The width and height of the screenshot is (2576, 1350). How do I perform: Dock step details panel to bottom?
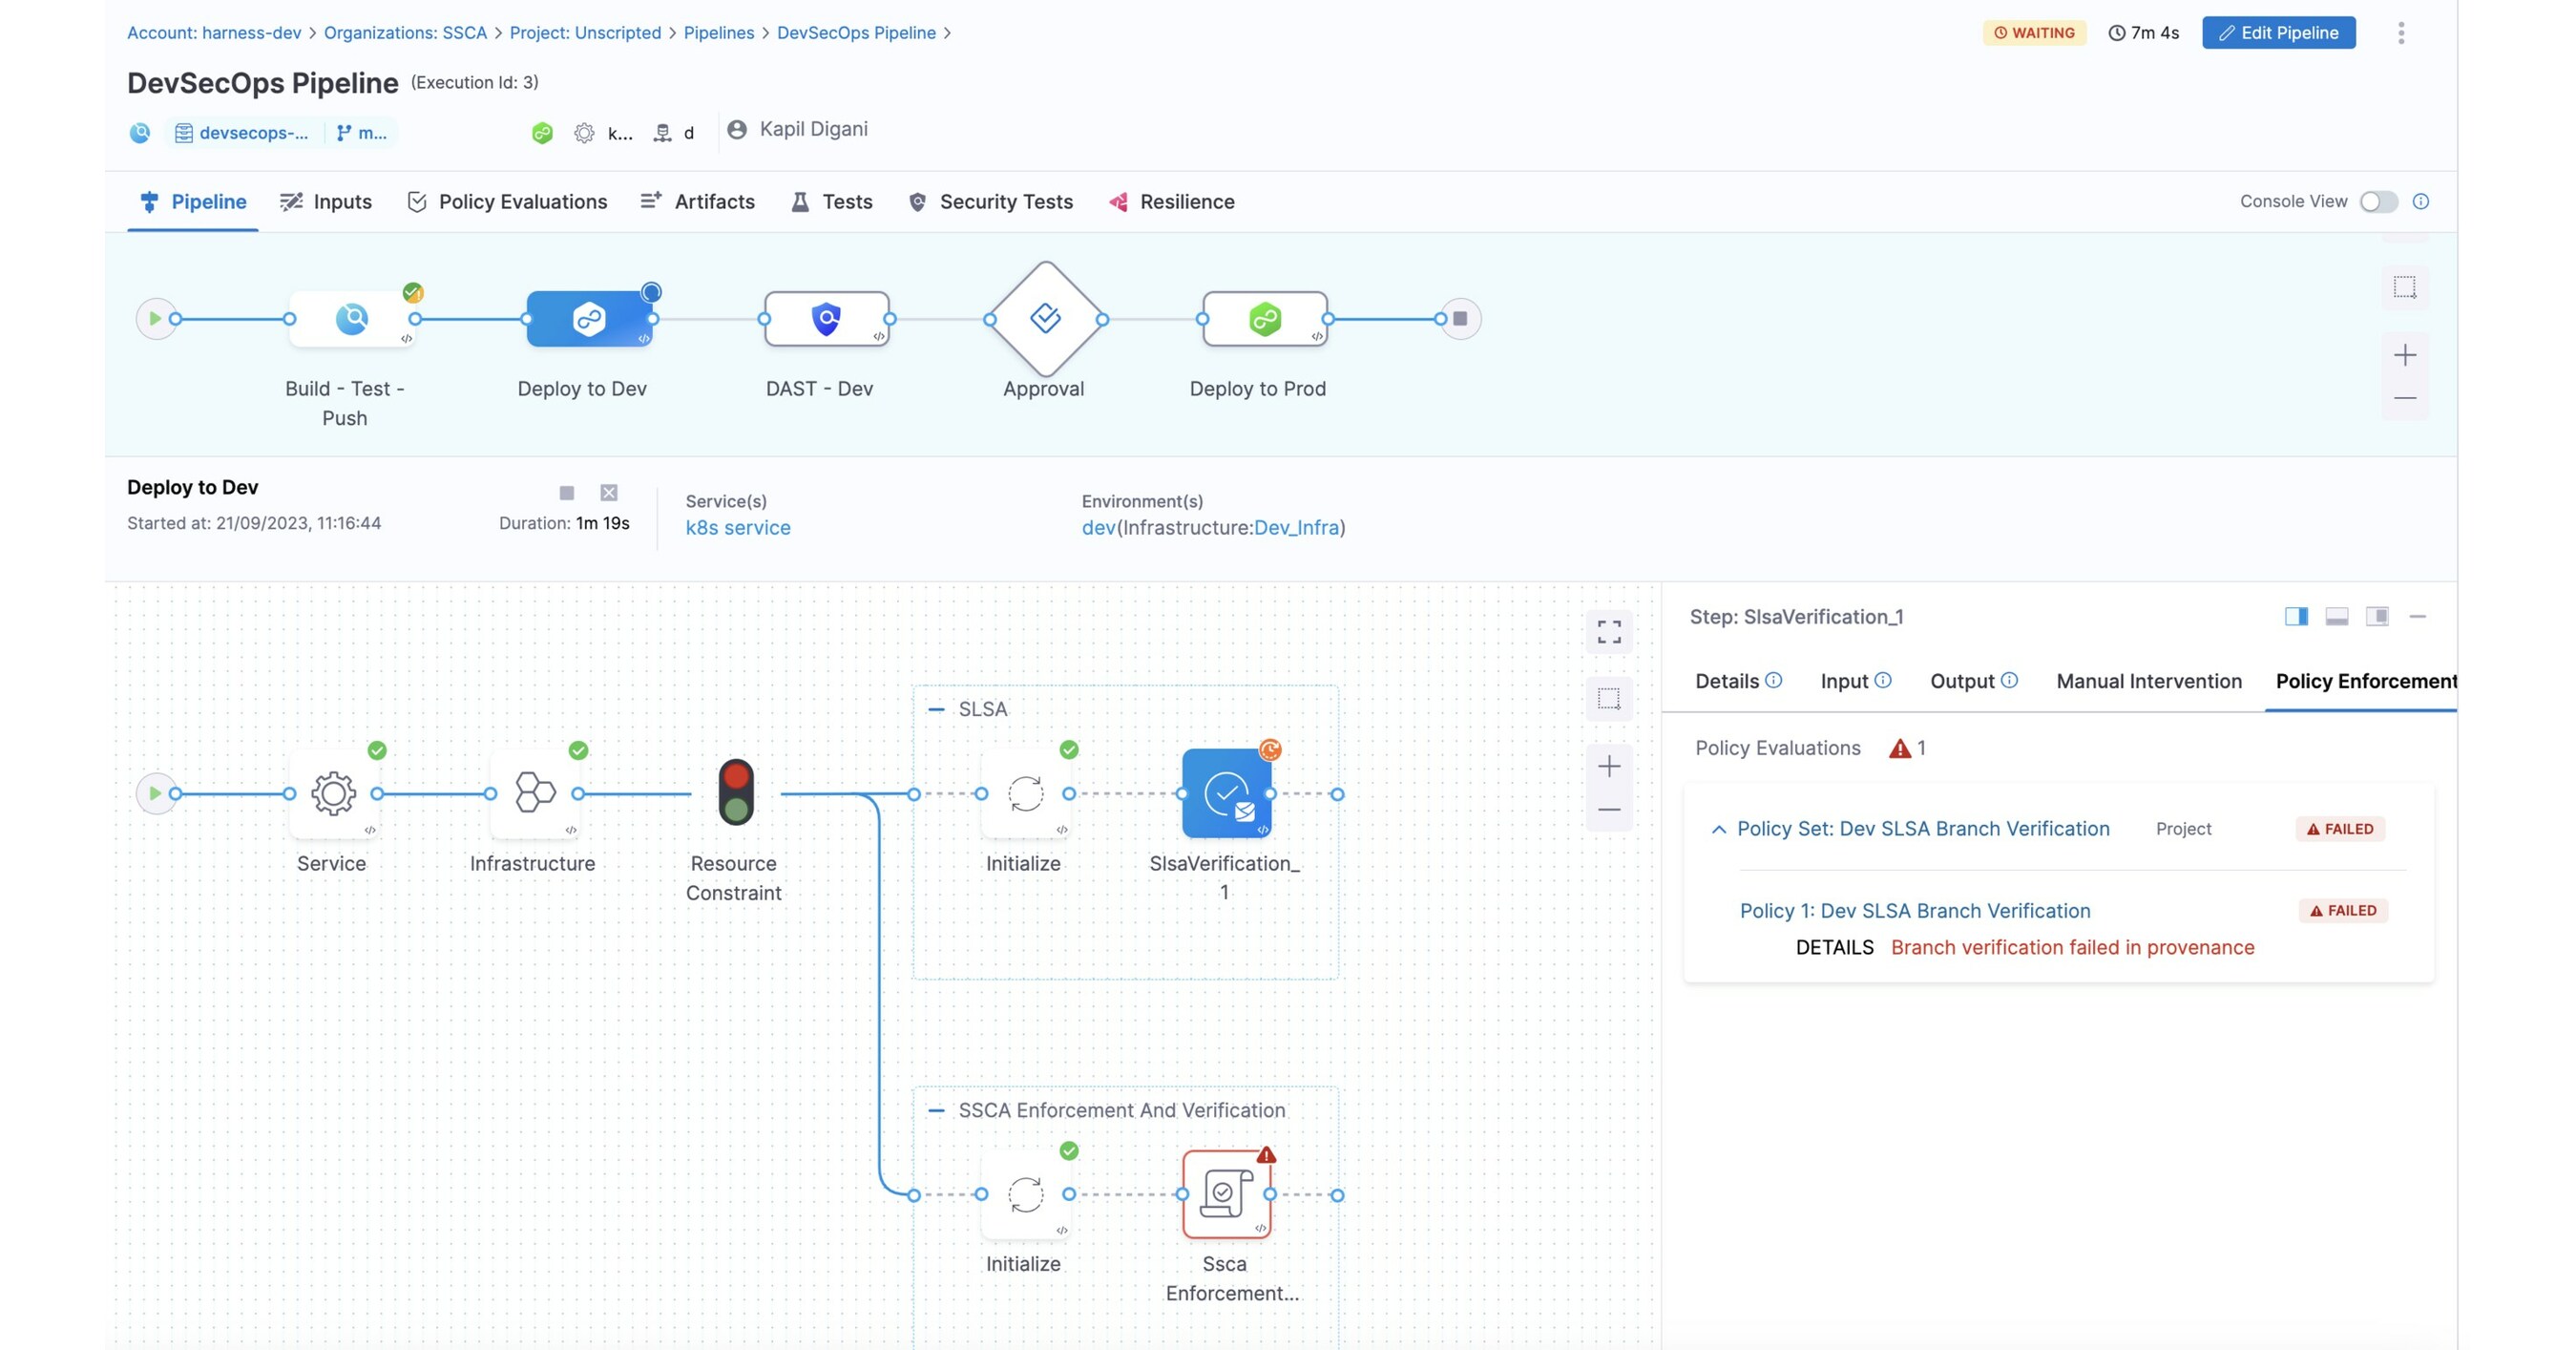(x=2336, y=616)
